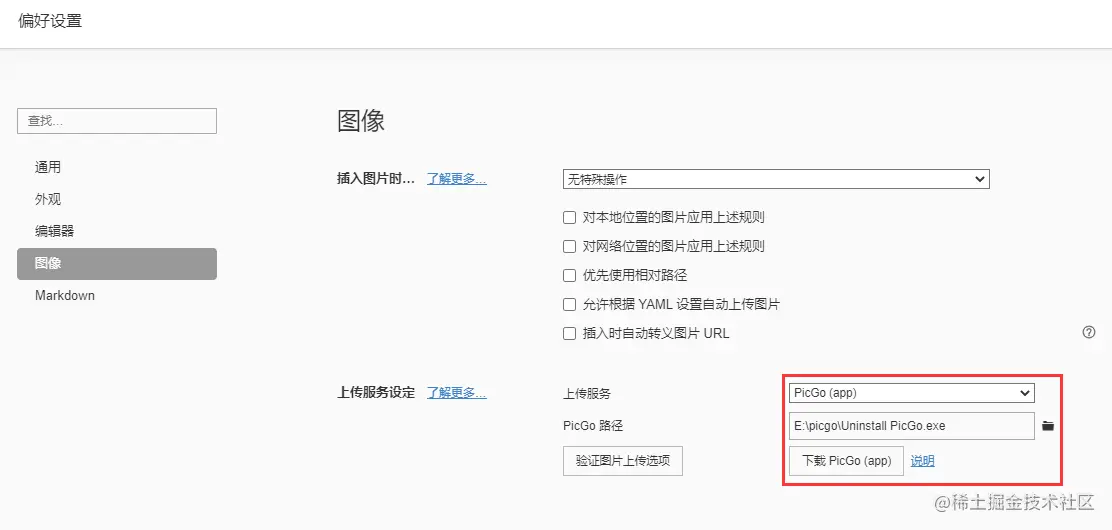This screenshot has width=1112, height=530.
Task: Toggle auto escape image URL on insert
Action: pyautogui.click(x=569, y=333)
